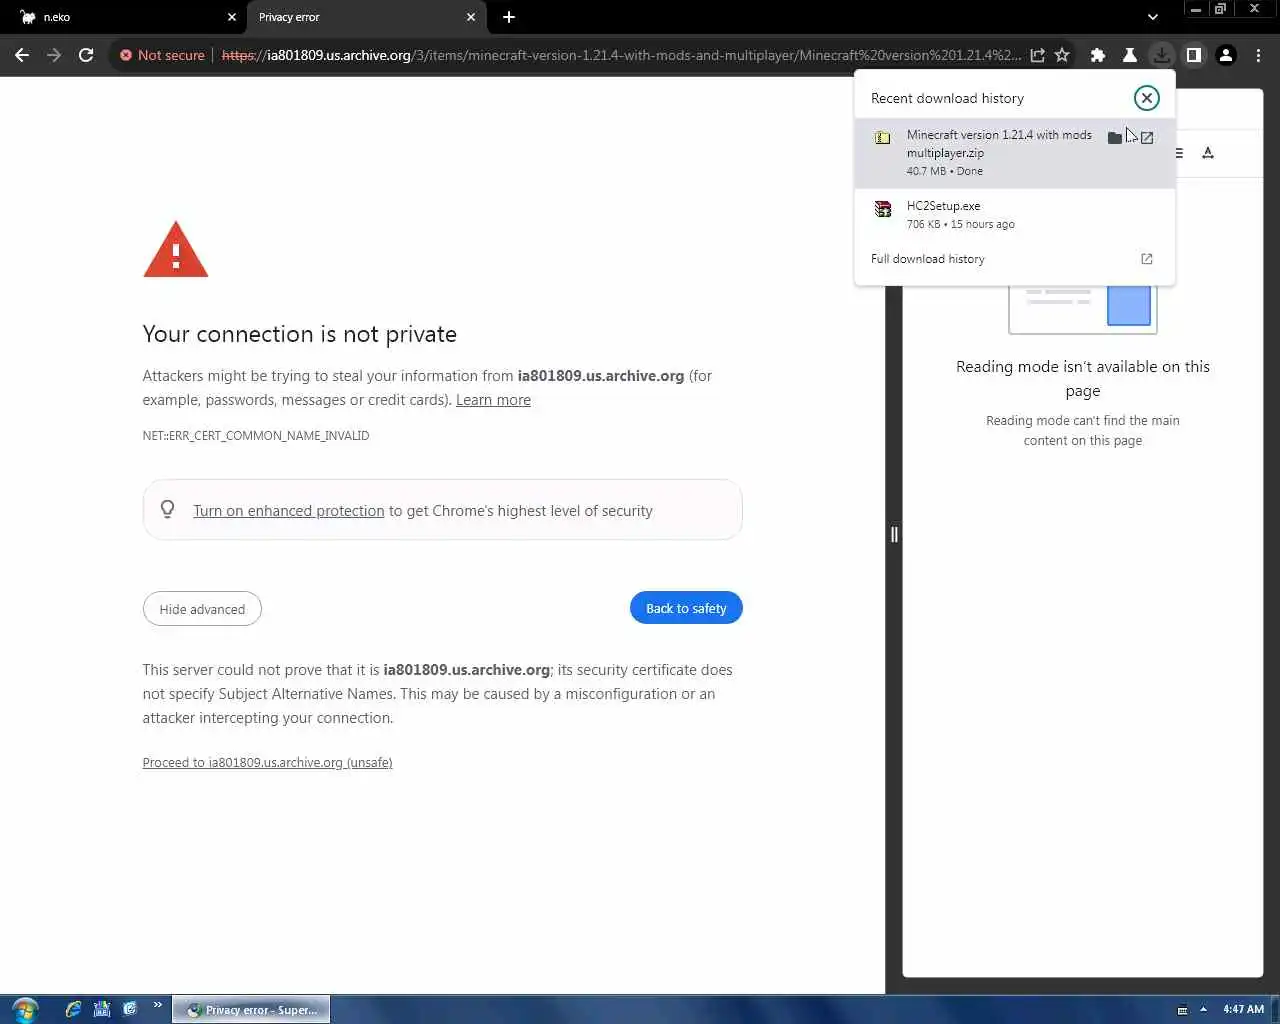Click the external-link icon beside Full download history
The height and width of the screenshot is (1024, 1280).
point(1147,259)
